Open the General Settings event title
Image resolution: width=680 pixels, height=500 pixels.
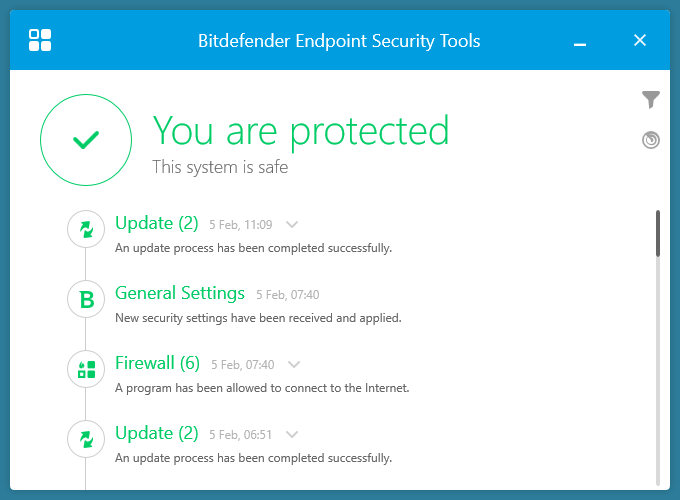(180, 293)
